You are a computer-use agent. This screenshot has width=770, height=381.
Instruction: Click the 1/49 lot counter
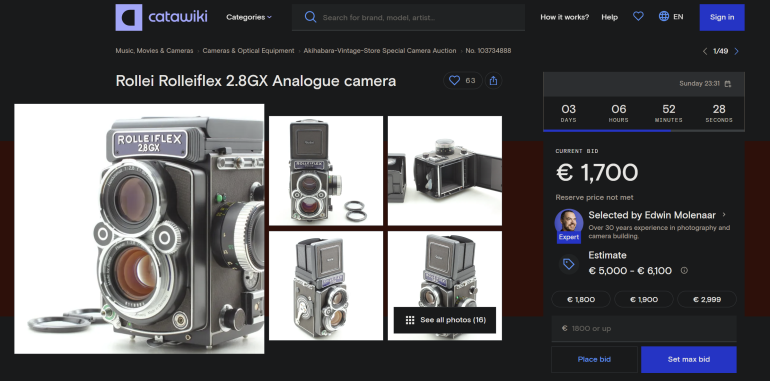tap(720, 51)
